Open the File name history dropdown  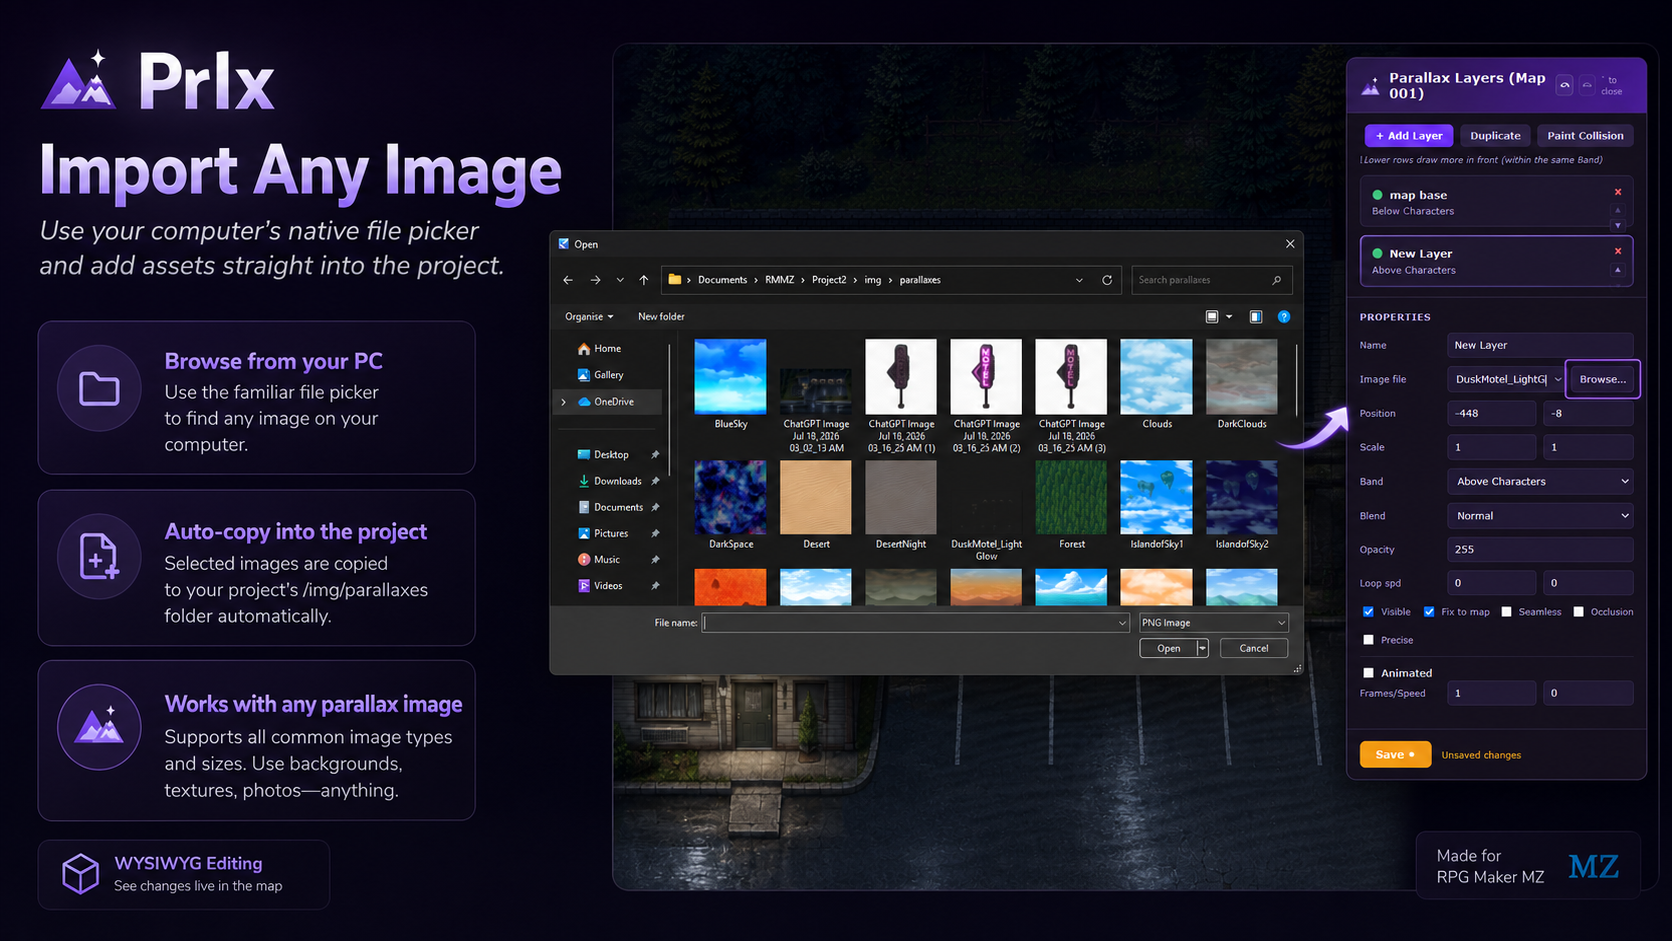click(x=1122, y=623)
